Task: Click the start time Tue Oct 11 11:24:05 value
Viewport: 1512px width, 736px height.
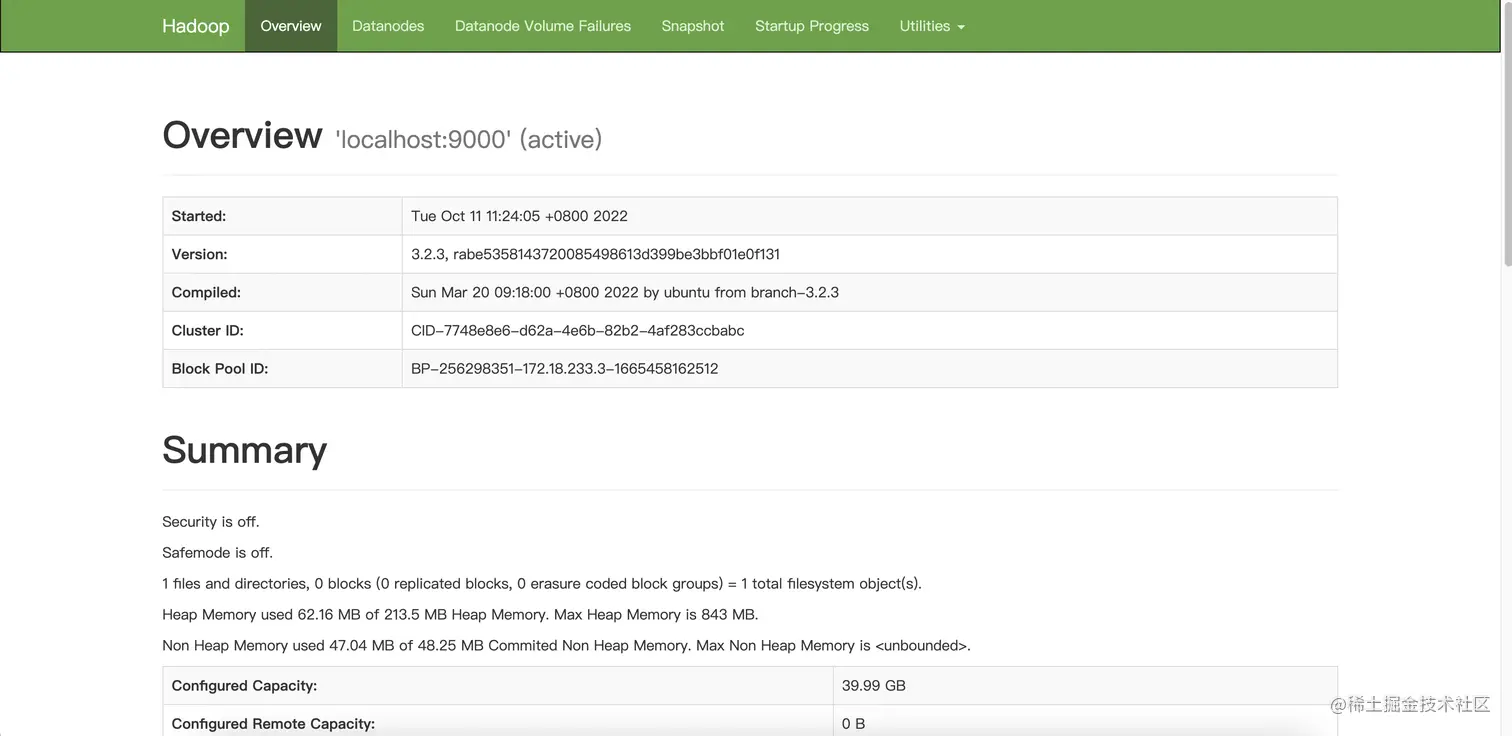Action: coord(519,216)
